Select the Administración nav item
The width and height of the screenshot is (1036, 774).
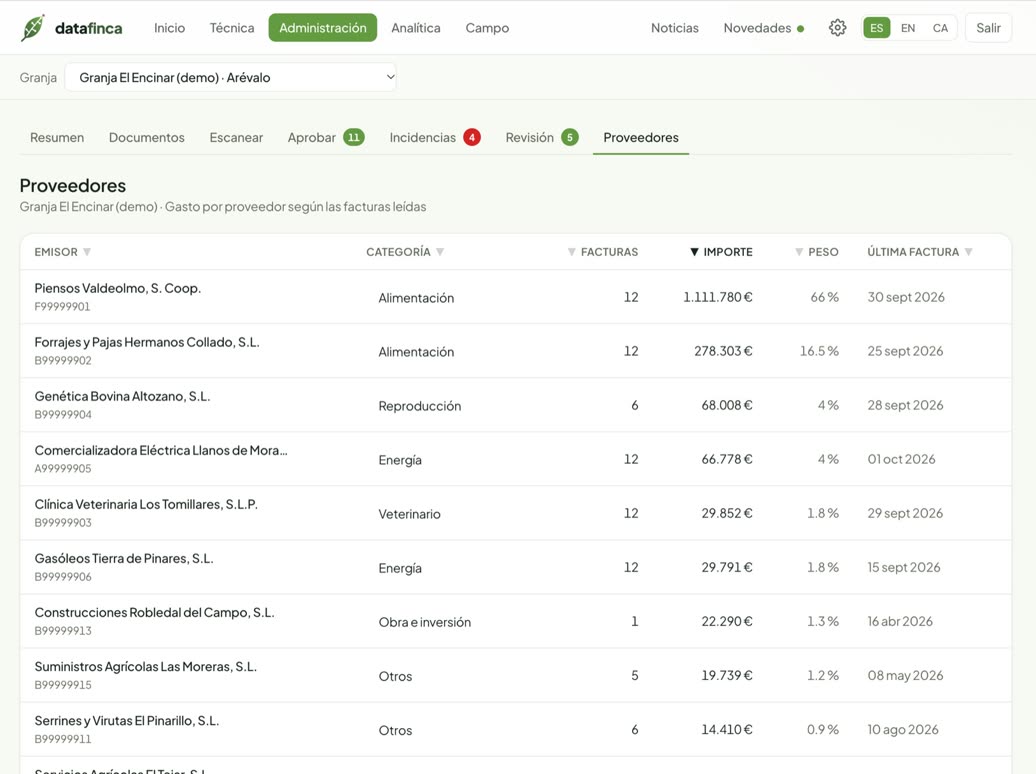322,28
